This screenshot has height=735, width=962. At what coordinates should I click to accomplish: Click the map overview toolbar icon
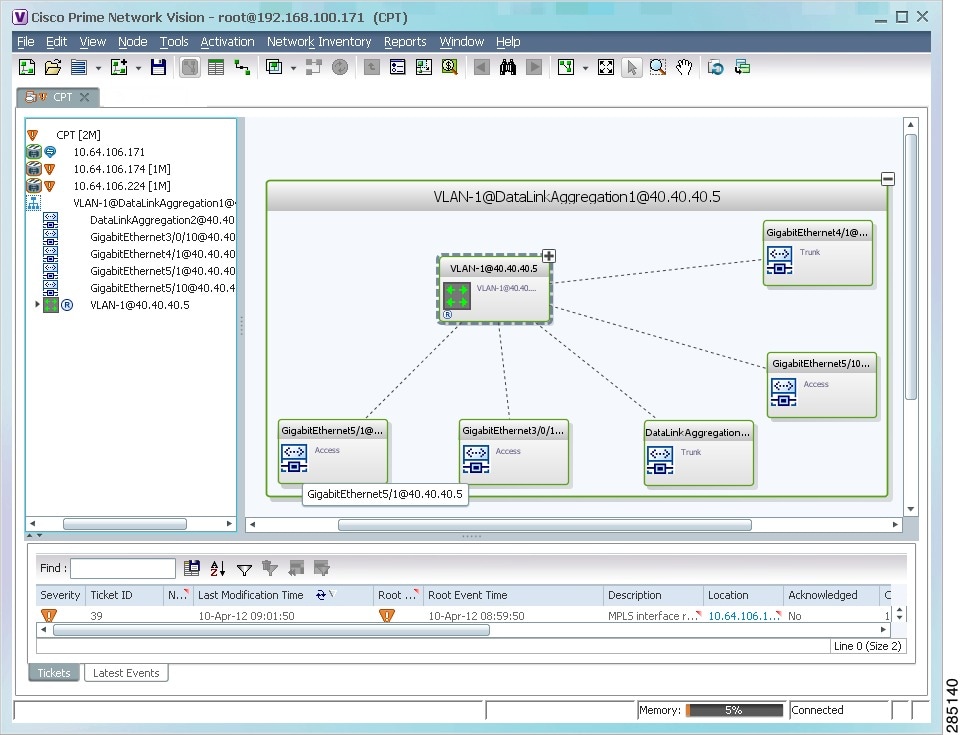423,67
